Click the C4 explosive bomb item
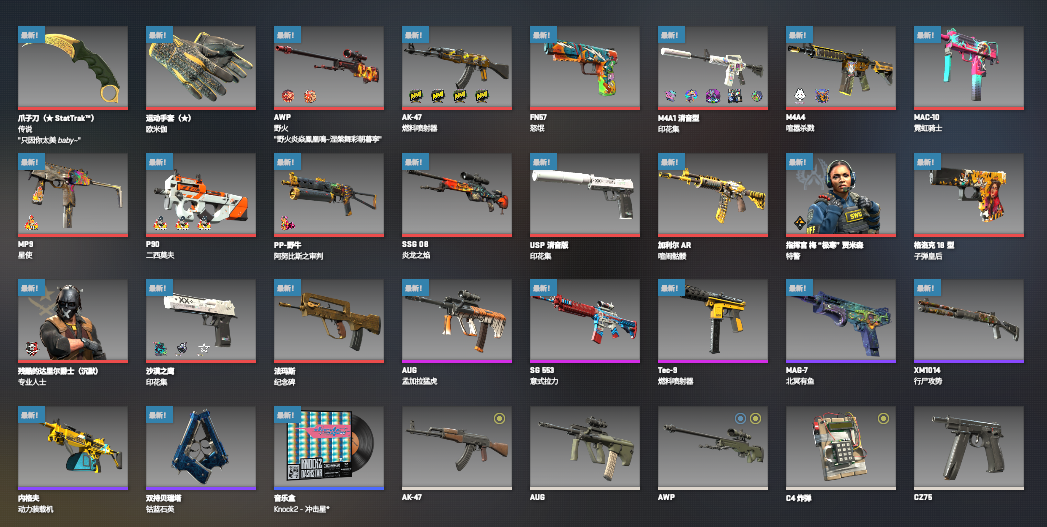 pyautogui.click(x=841, y=448)
